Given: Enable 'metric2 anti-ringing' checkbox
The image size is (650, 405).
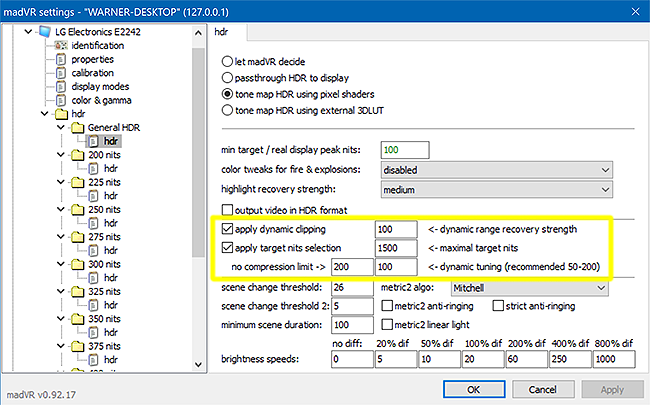Looking at the screenshot, I should point(387,306).
